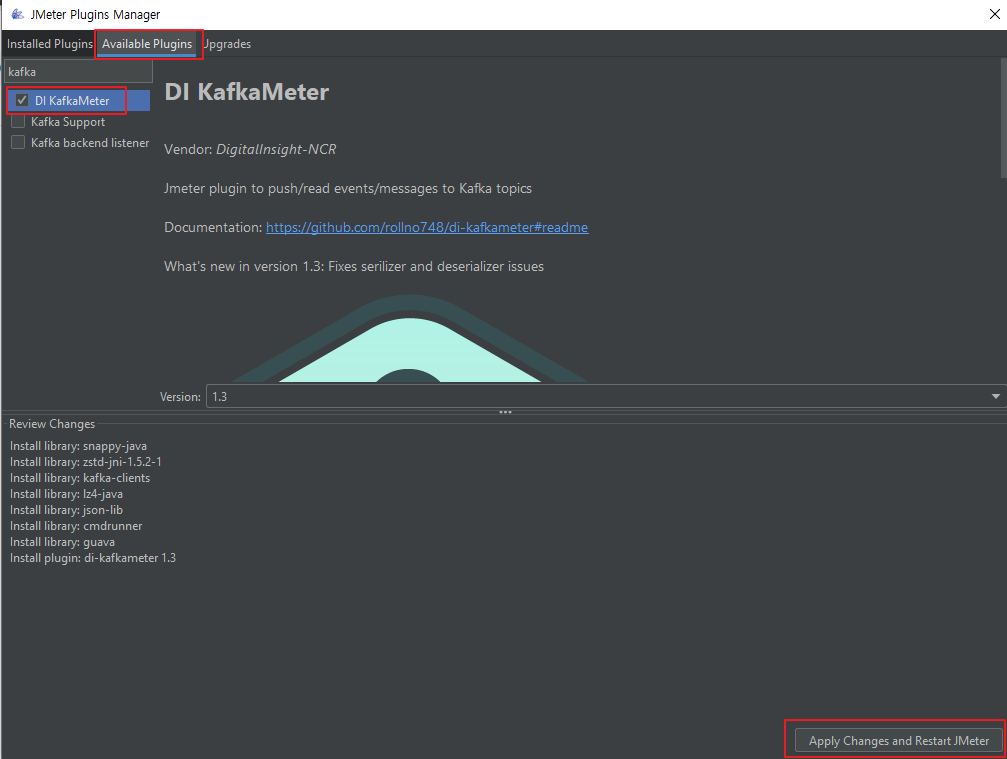Image resolution: width=1007 pixels, height=759 pixels.
Task: Click the 'Jmeter plugin to push/read events' description
Action: pyautogui.click(x=348, y=189)
